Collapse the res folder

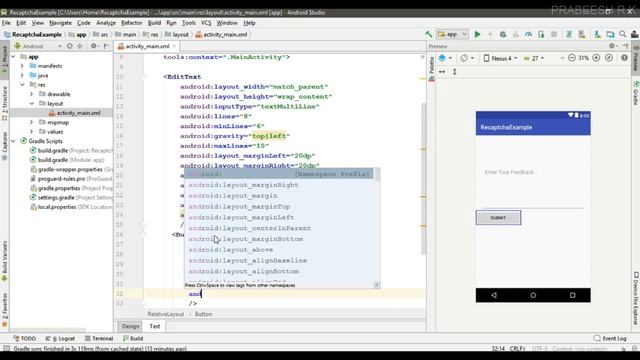pyautogui.click(x=22, y=84)
